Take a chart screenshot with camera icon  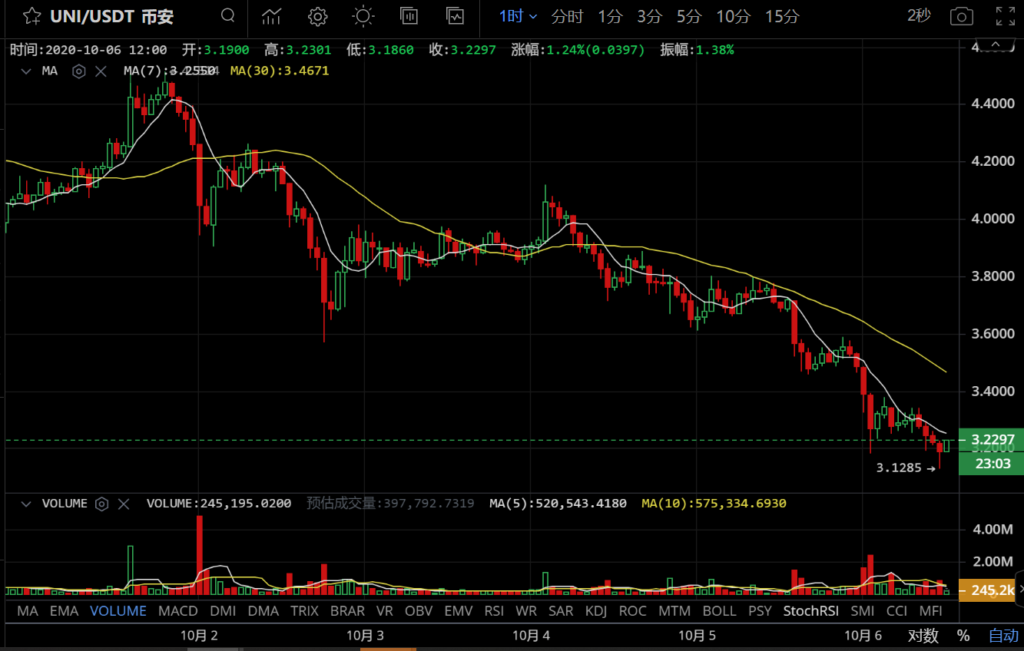click(961, 16)
